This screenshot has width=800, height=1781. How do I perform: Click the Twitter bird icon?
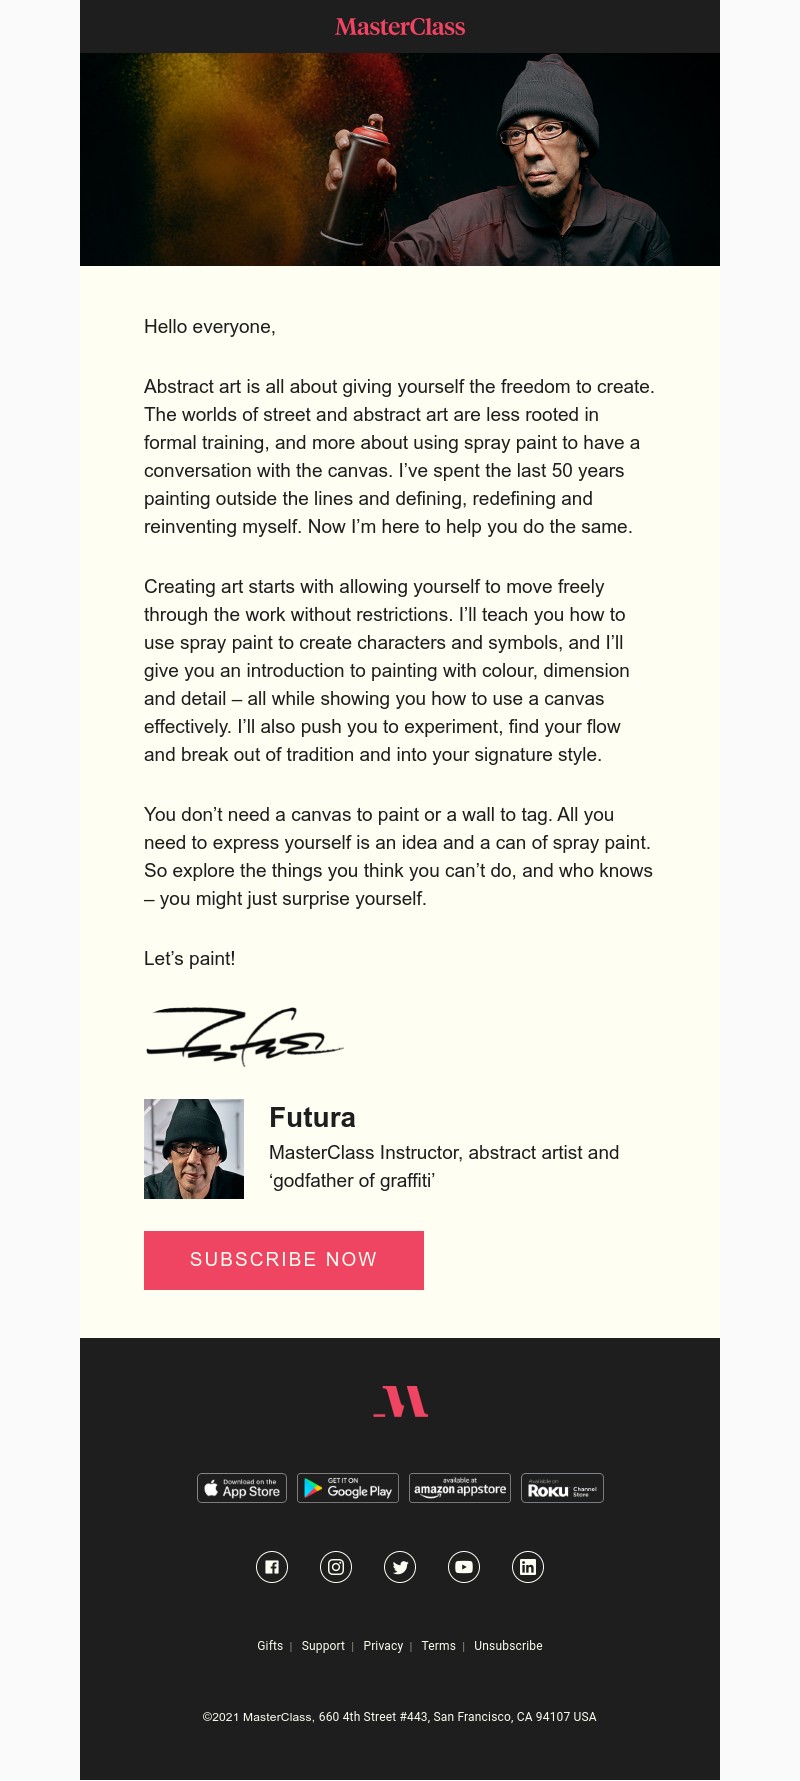point(400,1567)
